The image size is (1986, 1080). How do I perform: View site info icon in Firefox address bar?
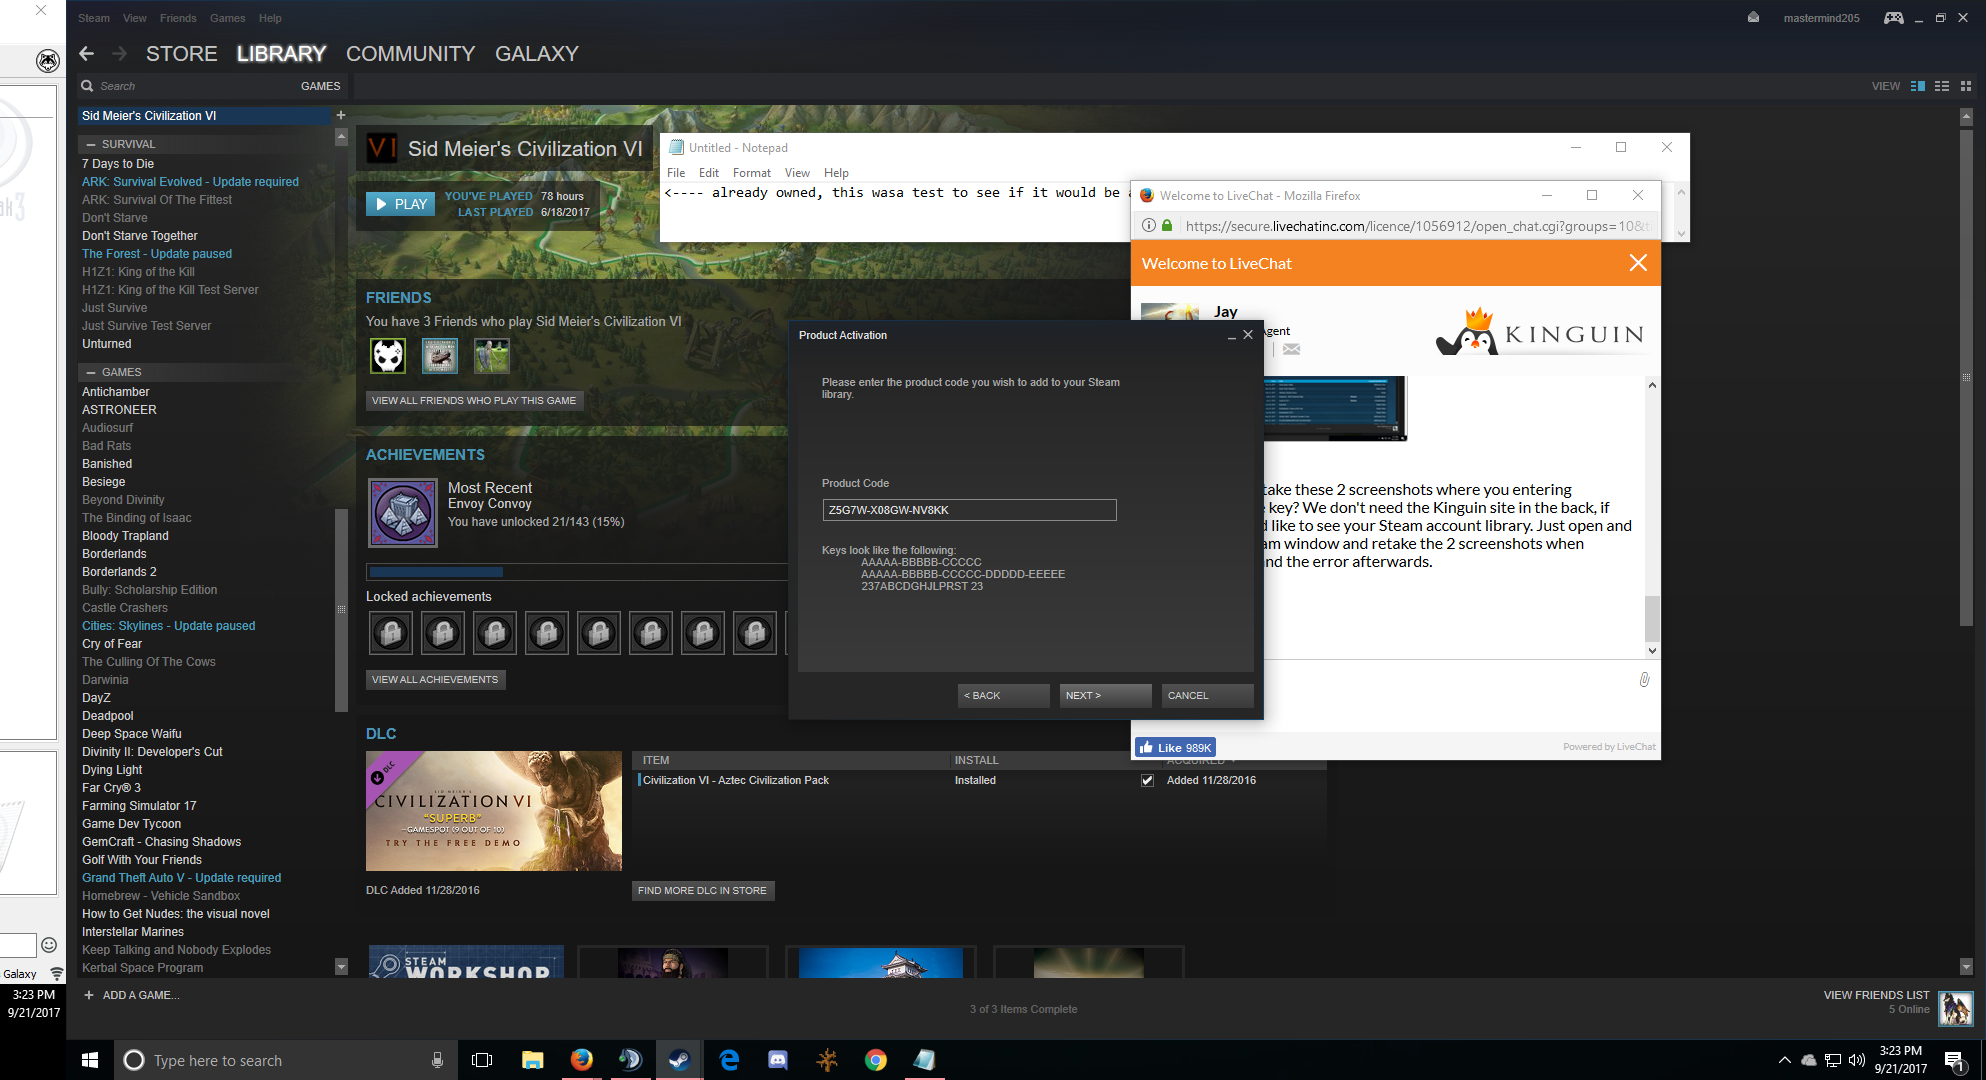click(x=1148, y=226)
